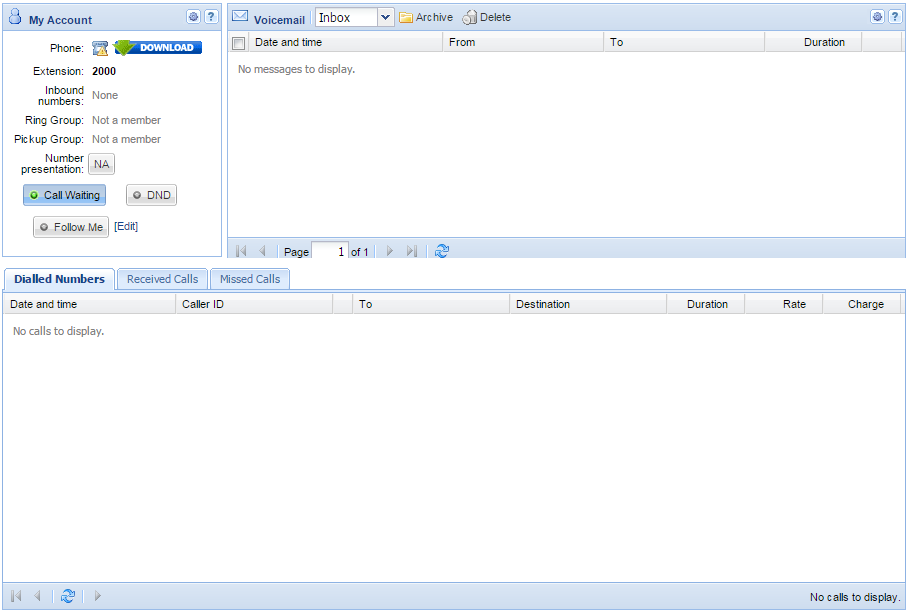Click the softphone Download button
Screen dimensions: 908x612
point(158,47)
